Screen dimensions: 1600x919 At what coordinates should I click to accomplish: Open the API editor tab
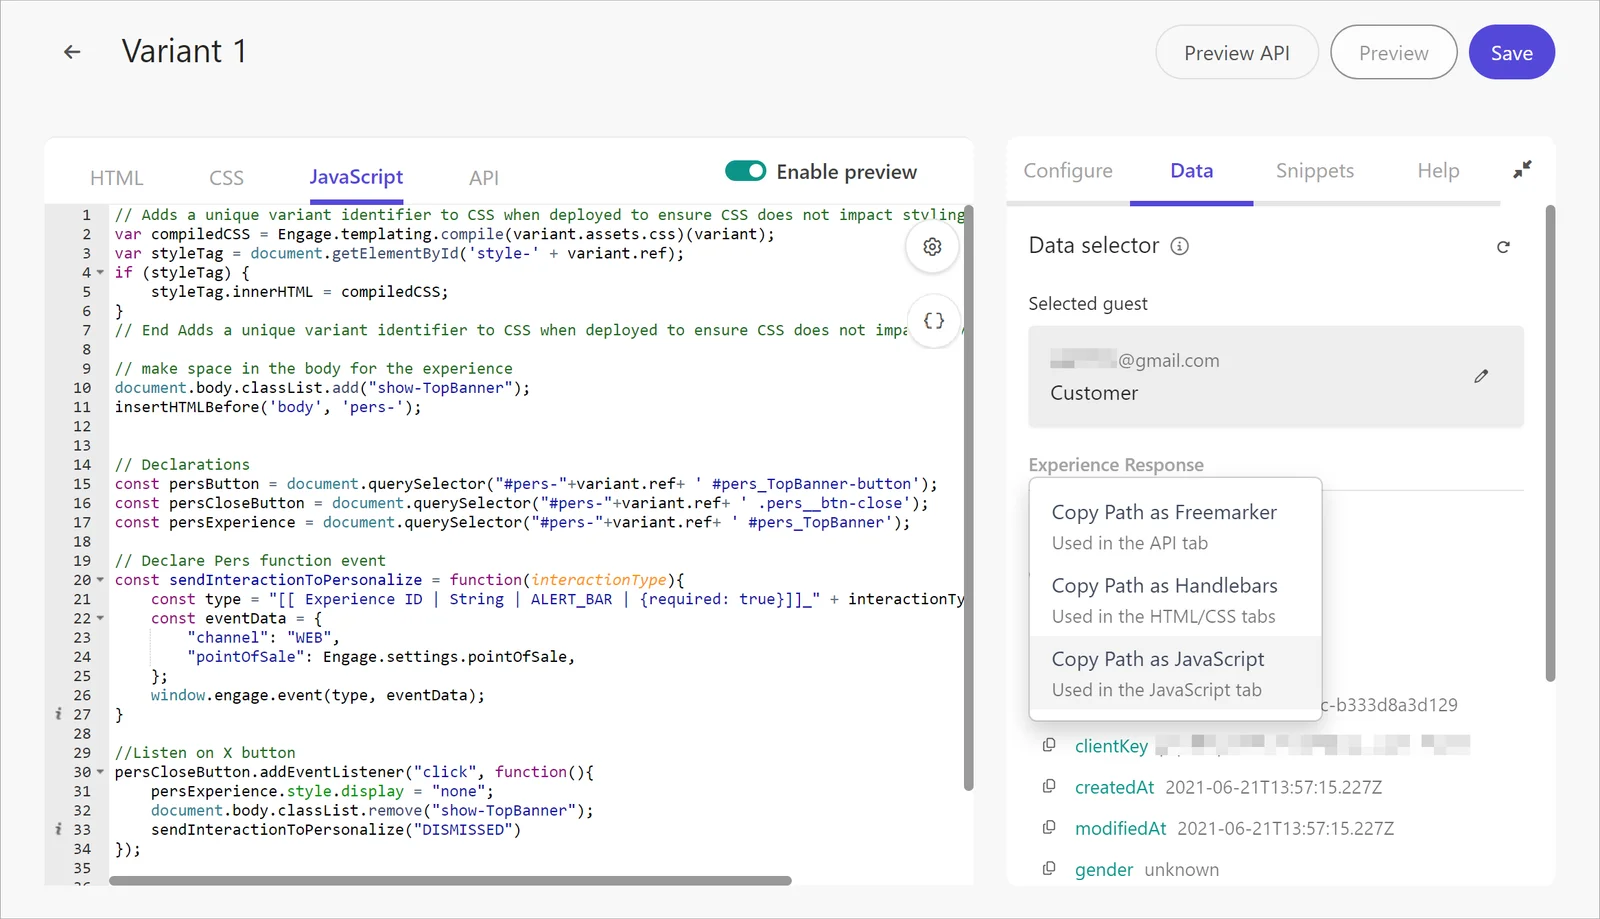484,178
